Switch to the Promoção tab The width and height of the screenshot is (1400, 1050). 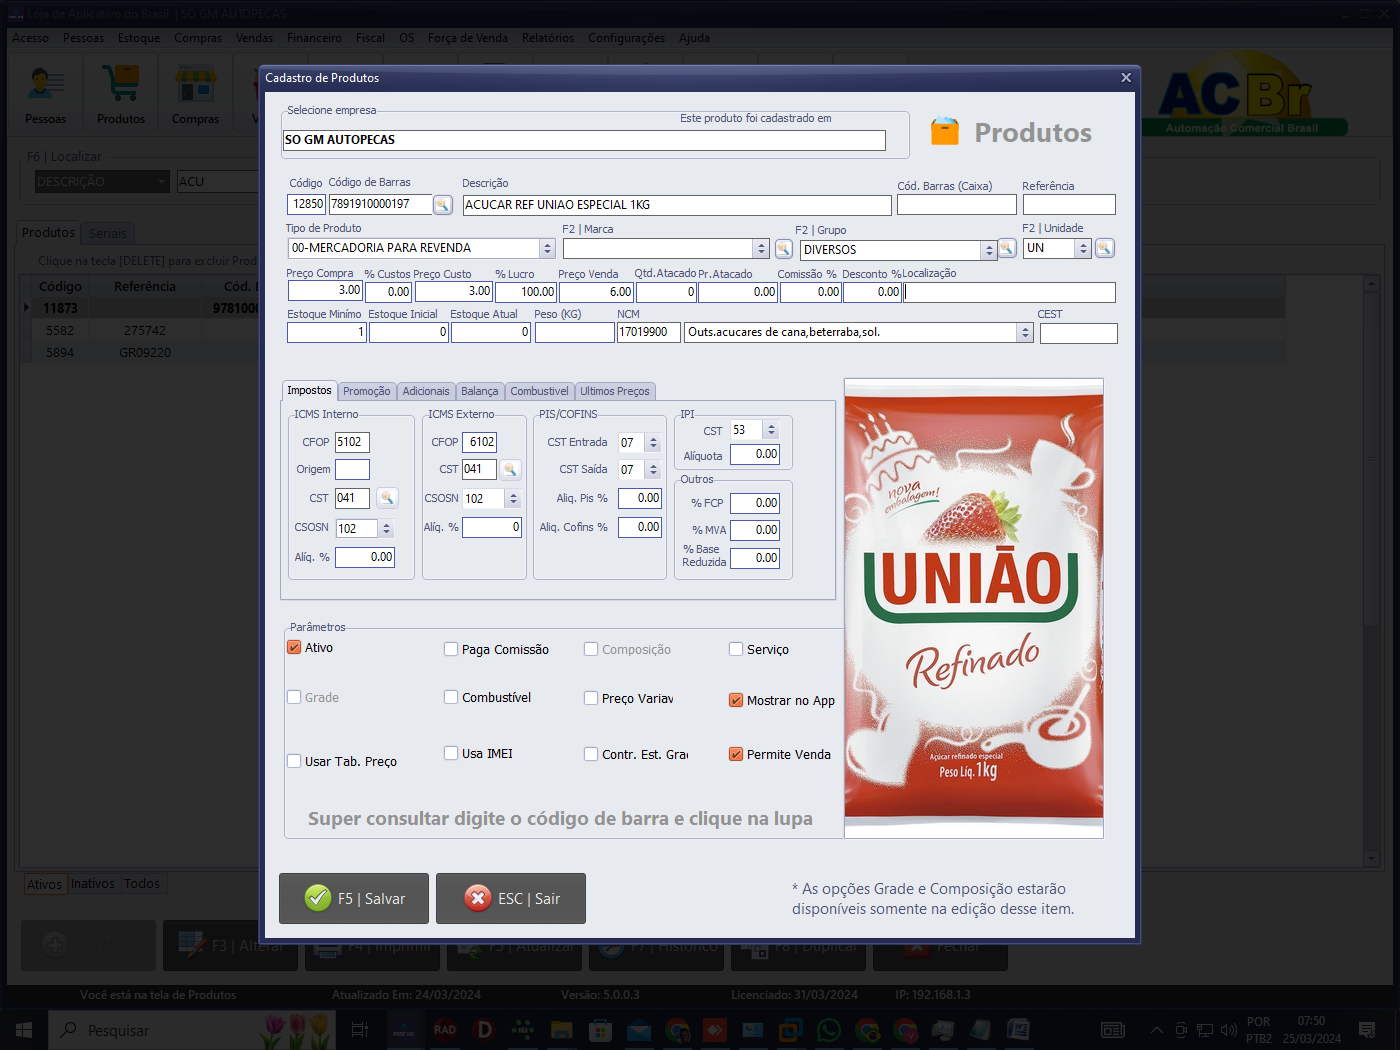367,391
